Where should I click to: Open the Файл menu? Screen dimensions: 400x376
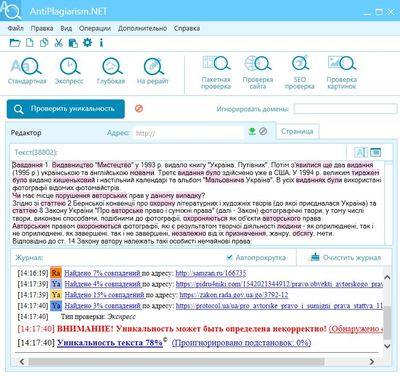[x=16, y=28]
